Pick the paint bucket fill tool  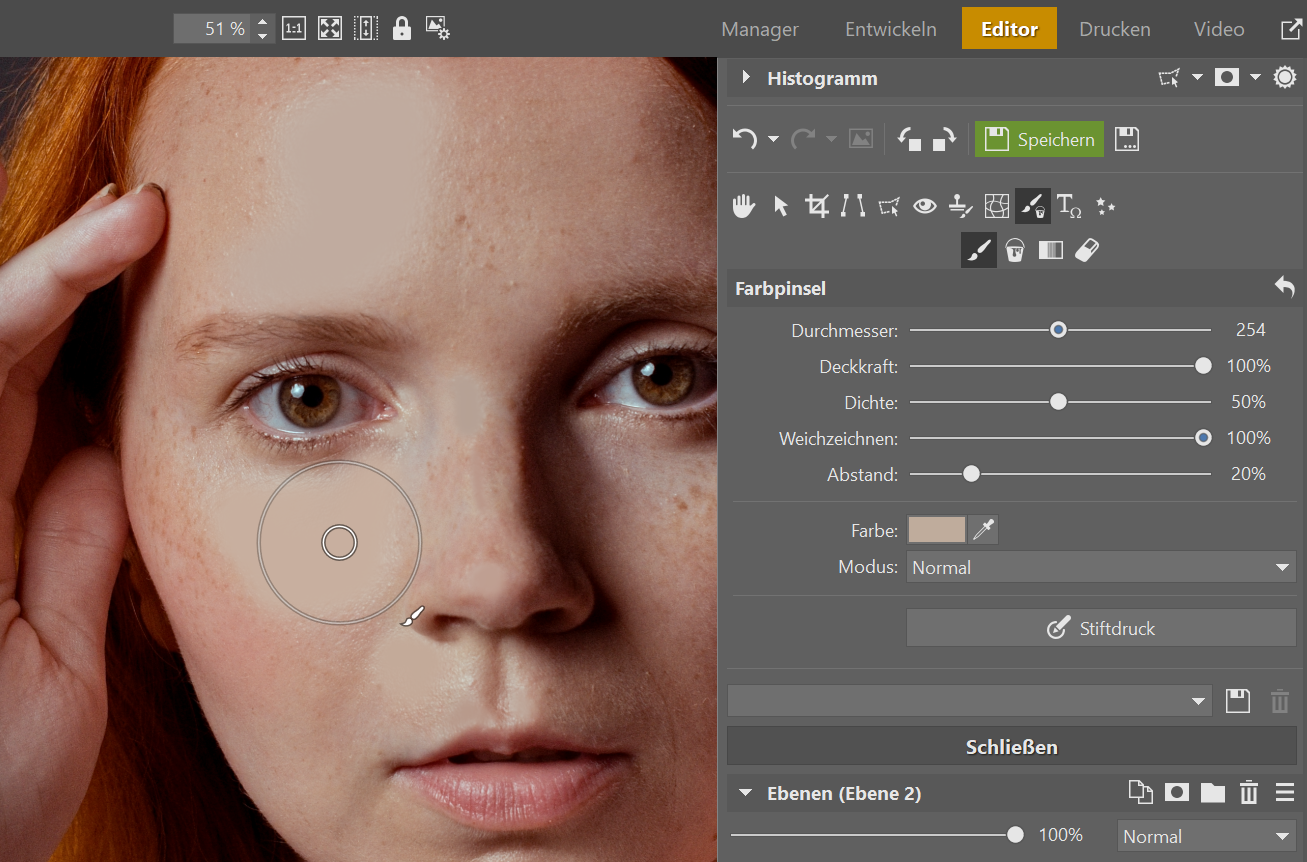[x=1015, y=250]
